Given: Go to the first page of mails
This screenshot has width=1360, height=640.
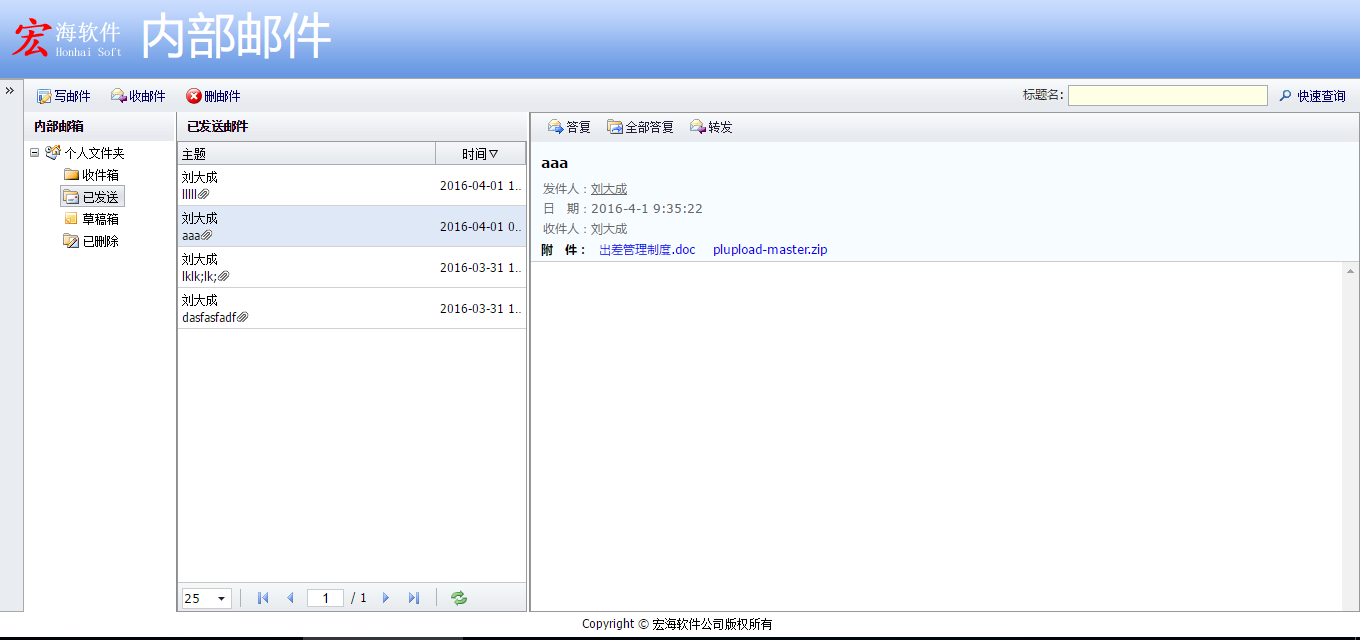Looking at the screenshot, I should pos(263,598).
